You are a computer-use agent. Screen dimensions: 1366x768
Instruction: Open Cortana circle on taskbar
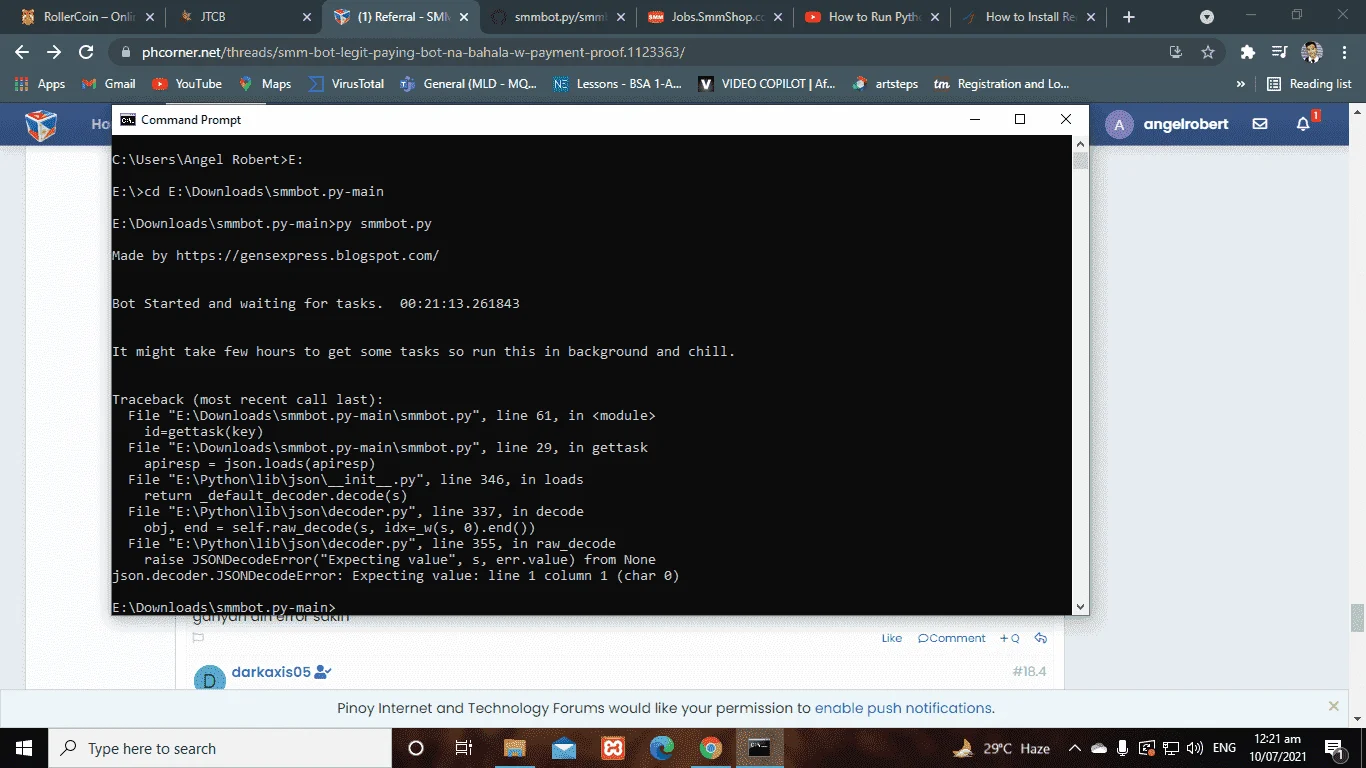(416, 748)
